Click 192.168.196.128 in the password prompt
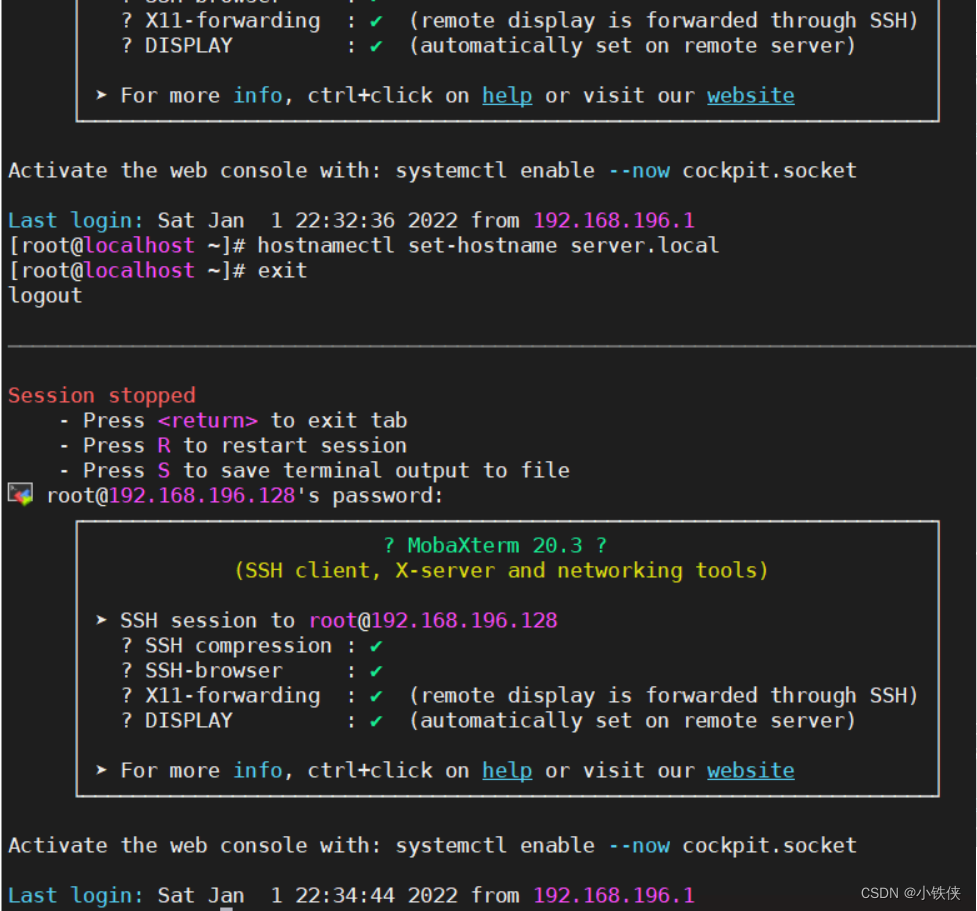 [x=202, y=496]
